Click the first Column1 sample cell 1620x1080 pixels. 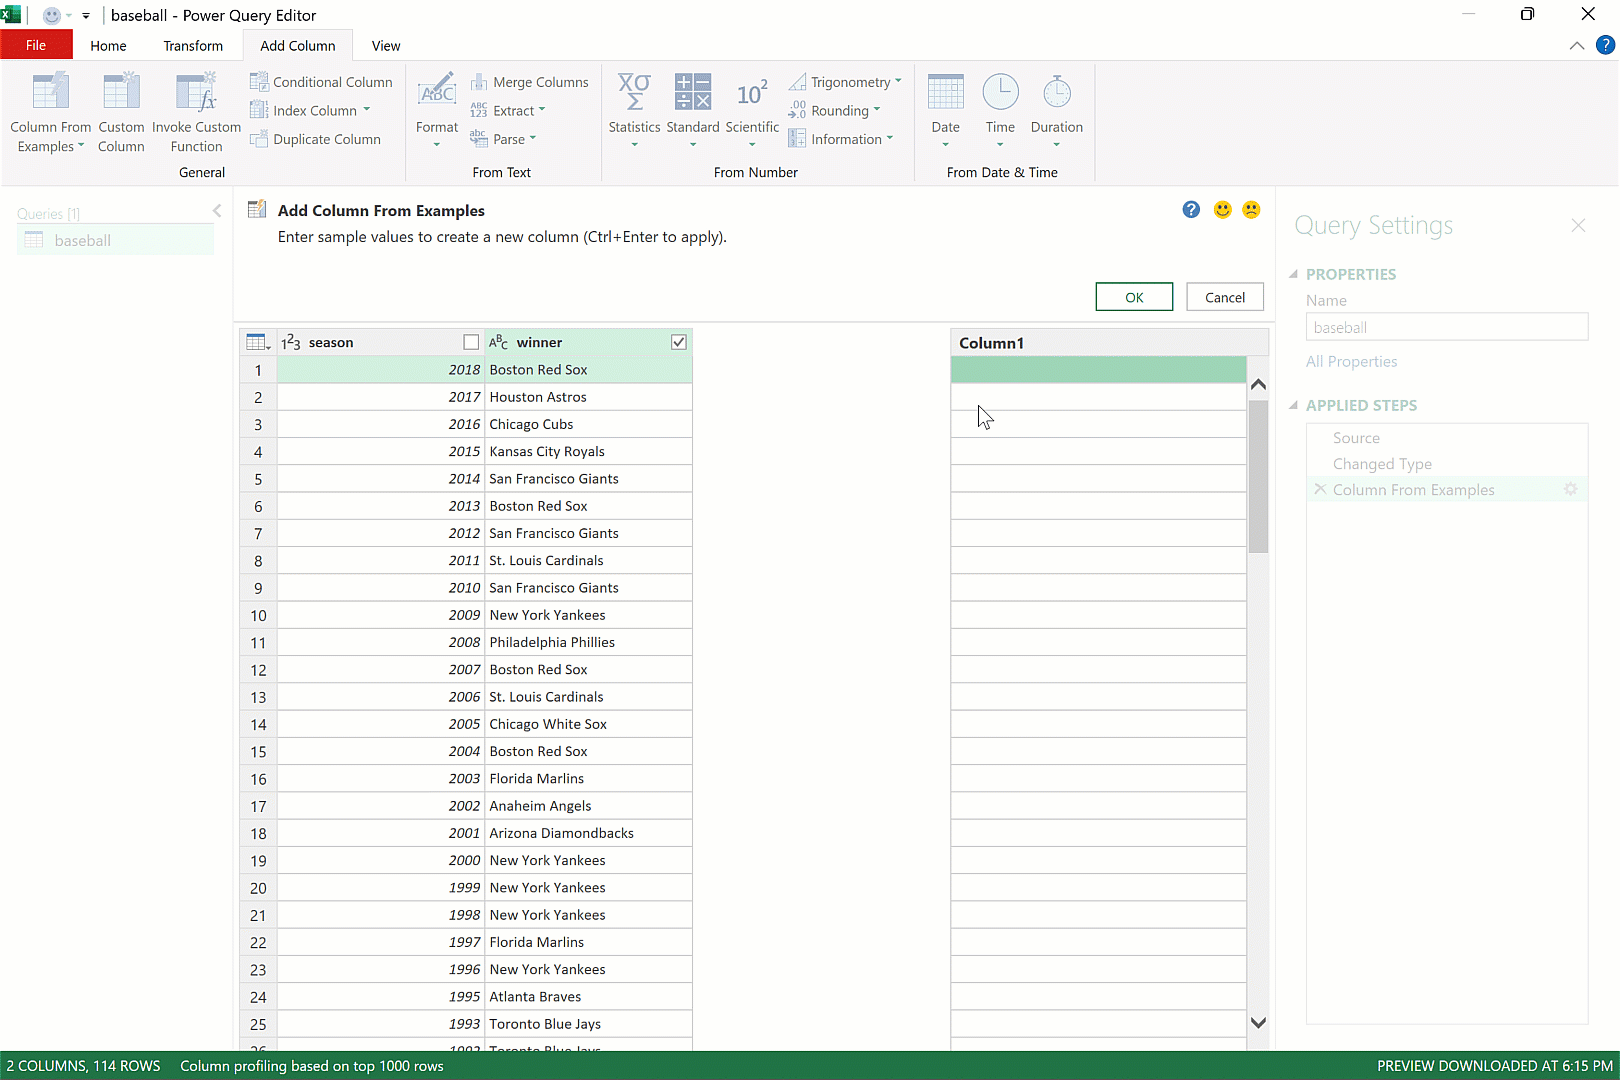(1098, 370)
